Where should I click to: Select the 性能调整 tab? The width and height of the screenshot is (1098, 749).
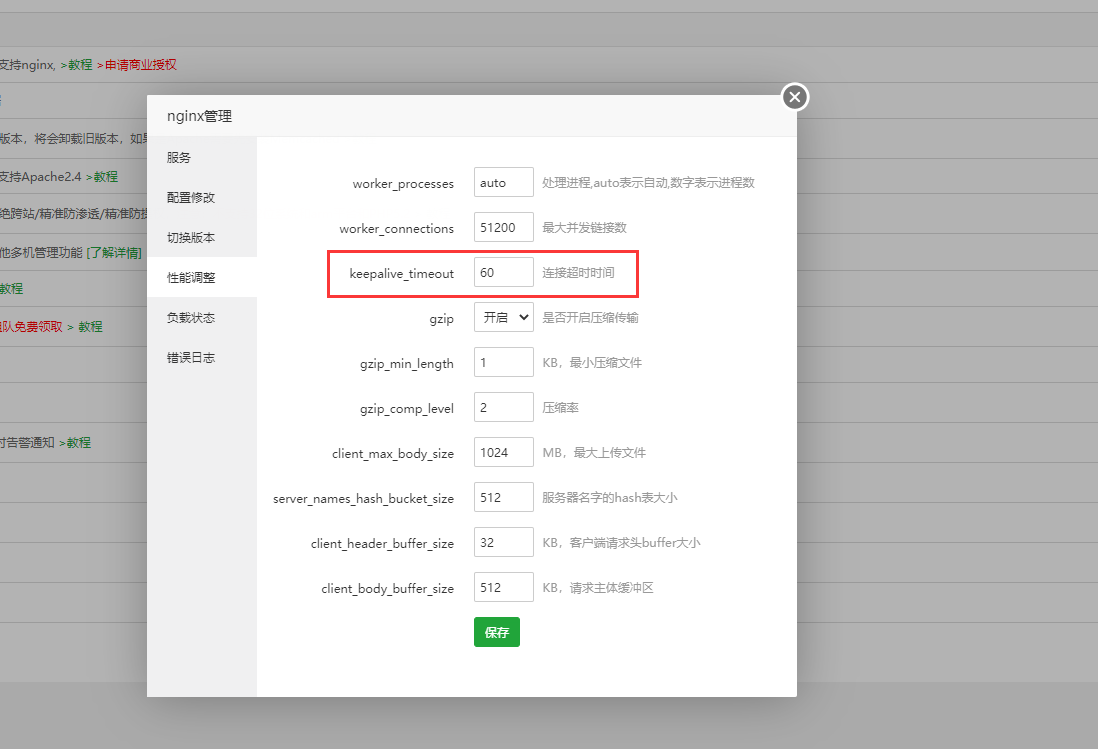click(x=202, y=277)
